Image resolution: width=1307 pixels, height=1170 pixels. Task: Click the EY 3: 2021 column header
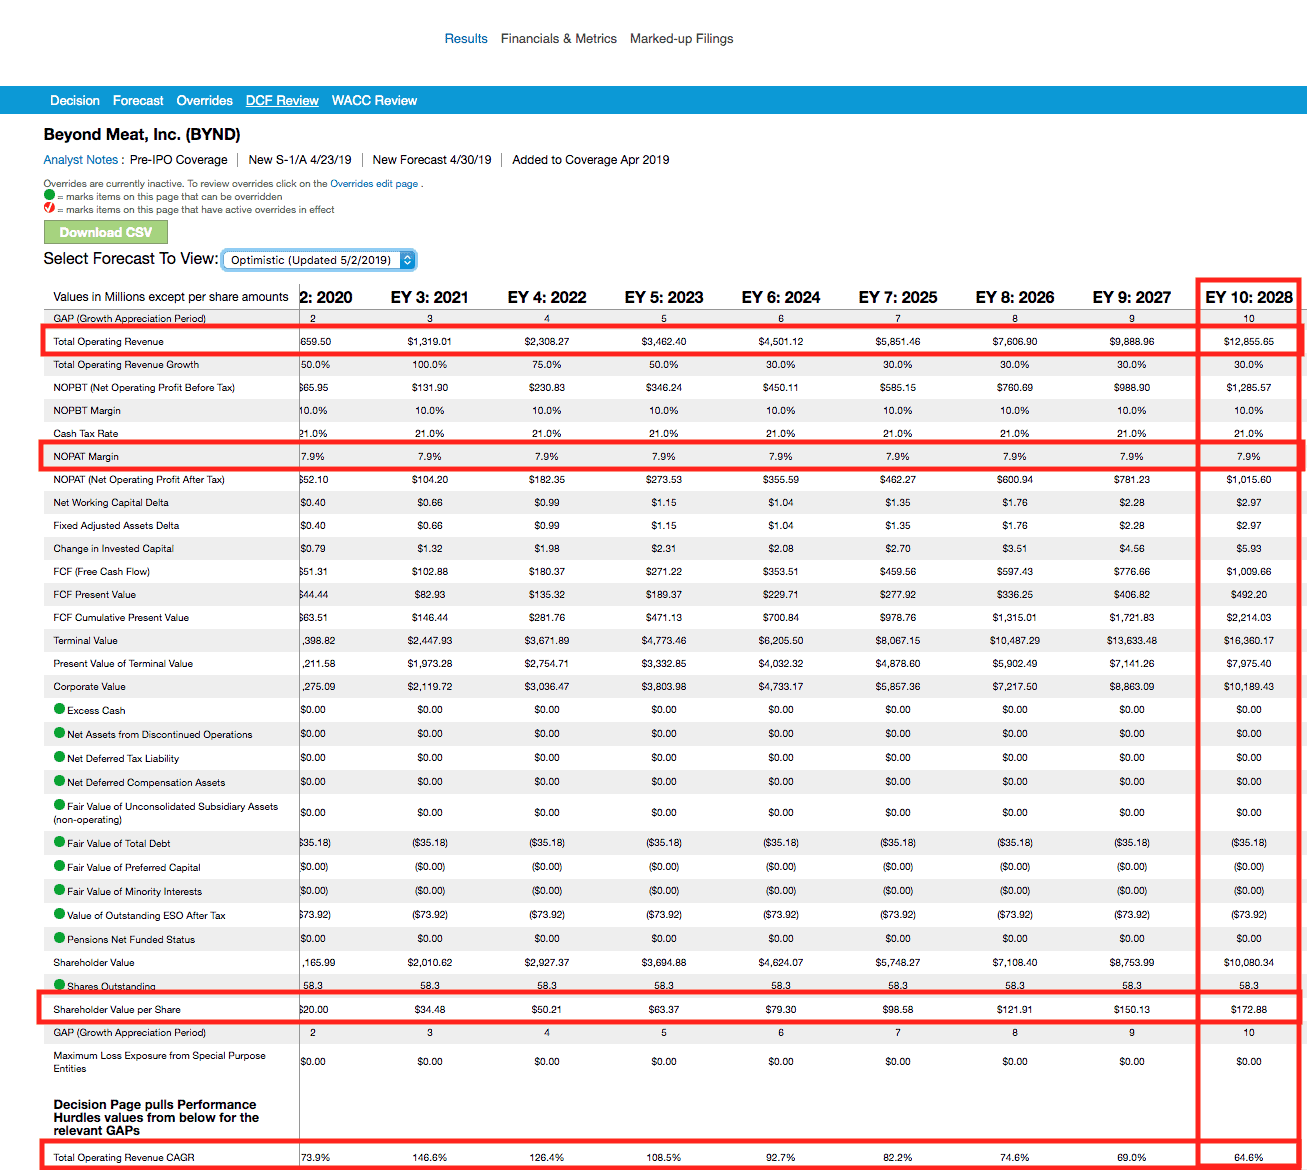click(x=430, y=297)
